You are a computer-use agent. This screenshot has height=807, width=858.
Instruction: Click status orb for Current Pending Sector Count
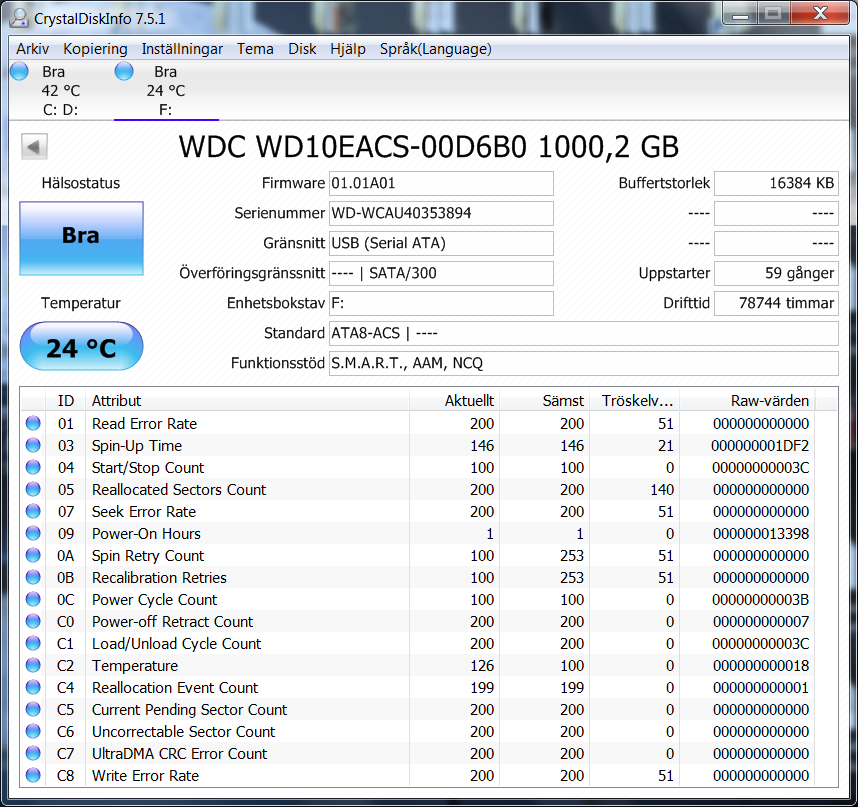(33, 709)
